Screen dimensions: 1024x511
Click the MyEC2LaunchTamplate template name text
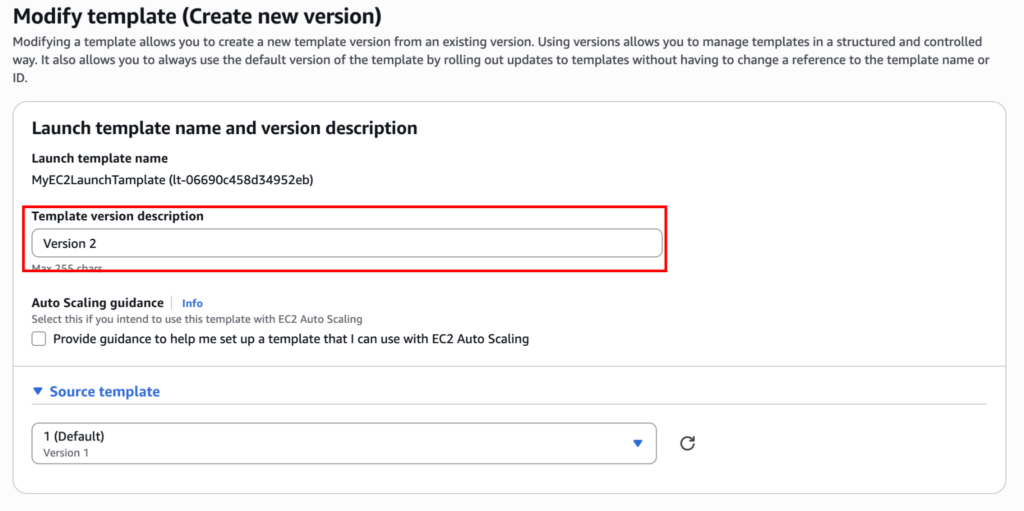click(x=98, y=180)
